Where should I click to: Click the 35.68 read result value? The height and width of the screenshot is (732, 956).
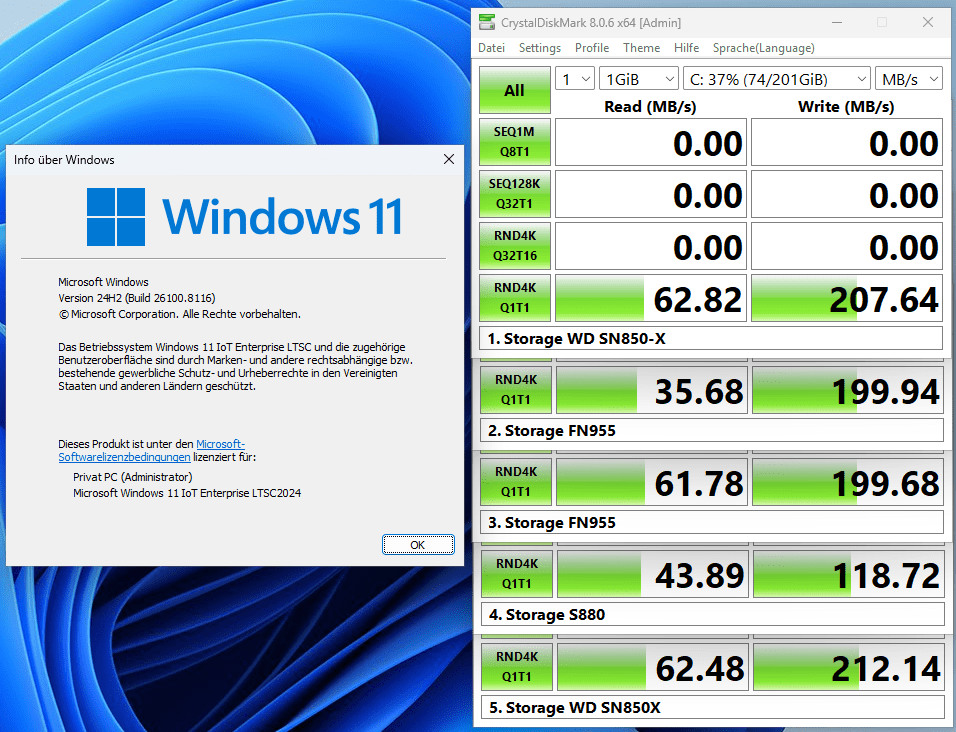click(x=652, y=390)
